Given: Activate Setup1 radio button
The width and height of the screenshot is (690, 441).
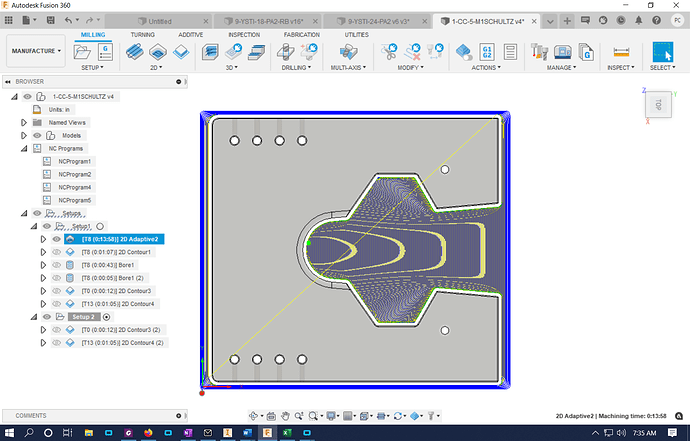Looking at the screenshot, I should point(100,227).
